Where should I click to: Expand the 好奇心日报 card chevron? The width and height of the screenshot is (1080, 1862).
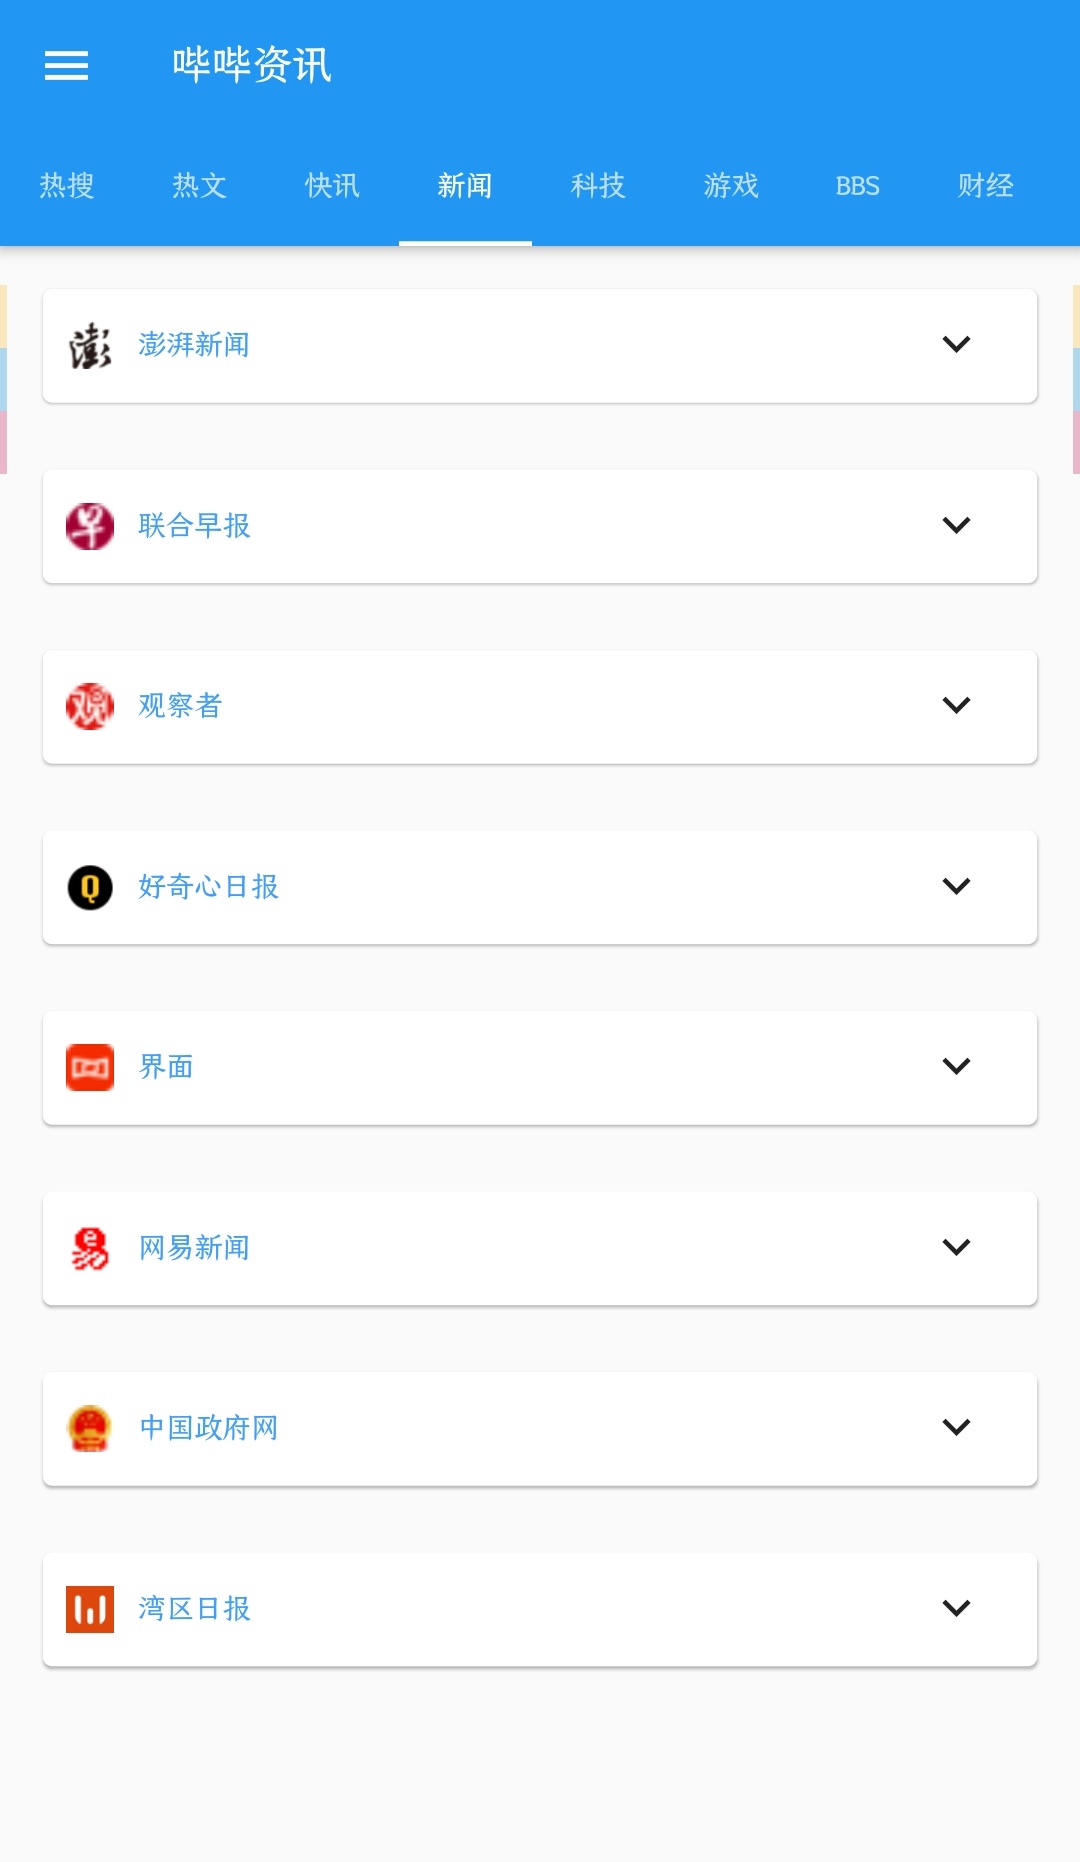click(x=956, y=886)
